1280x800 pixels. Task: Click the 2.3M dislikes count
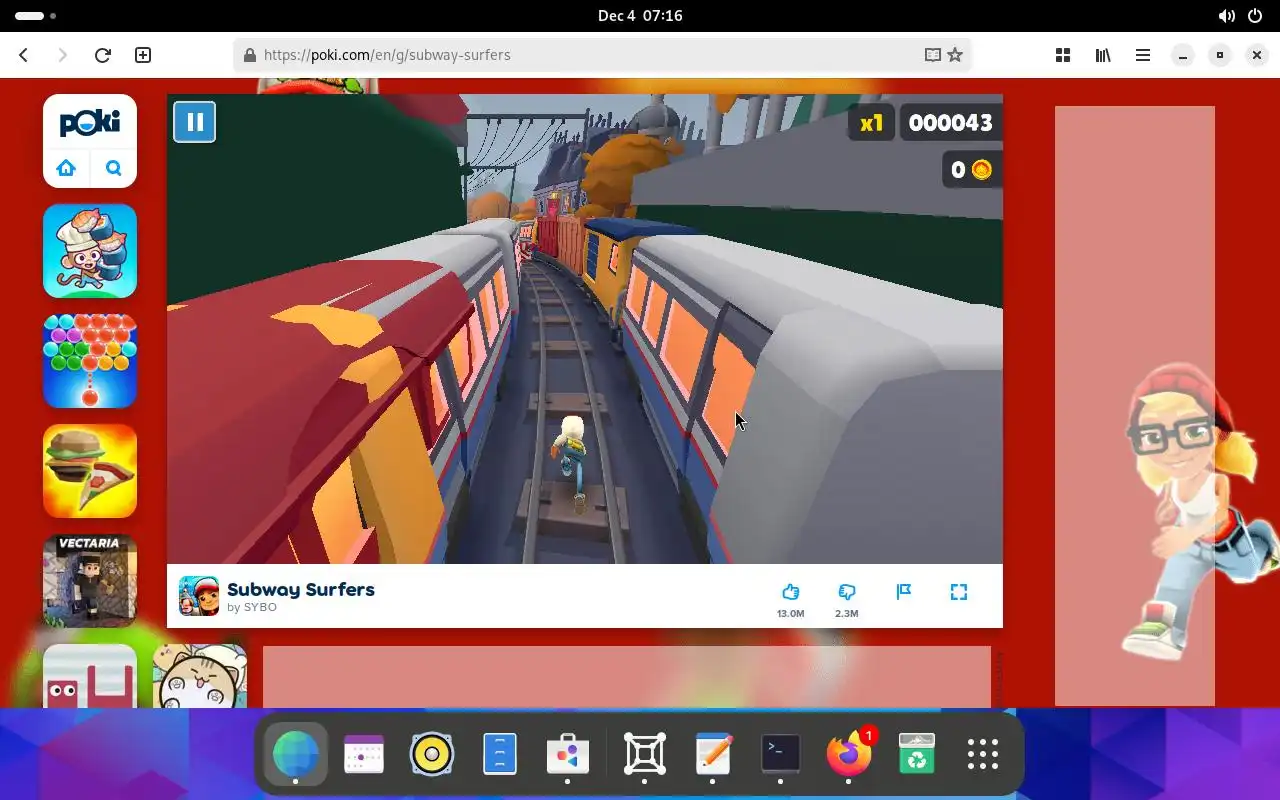point(846,613)
